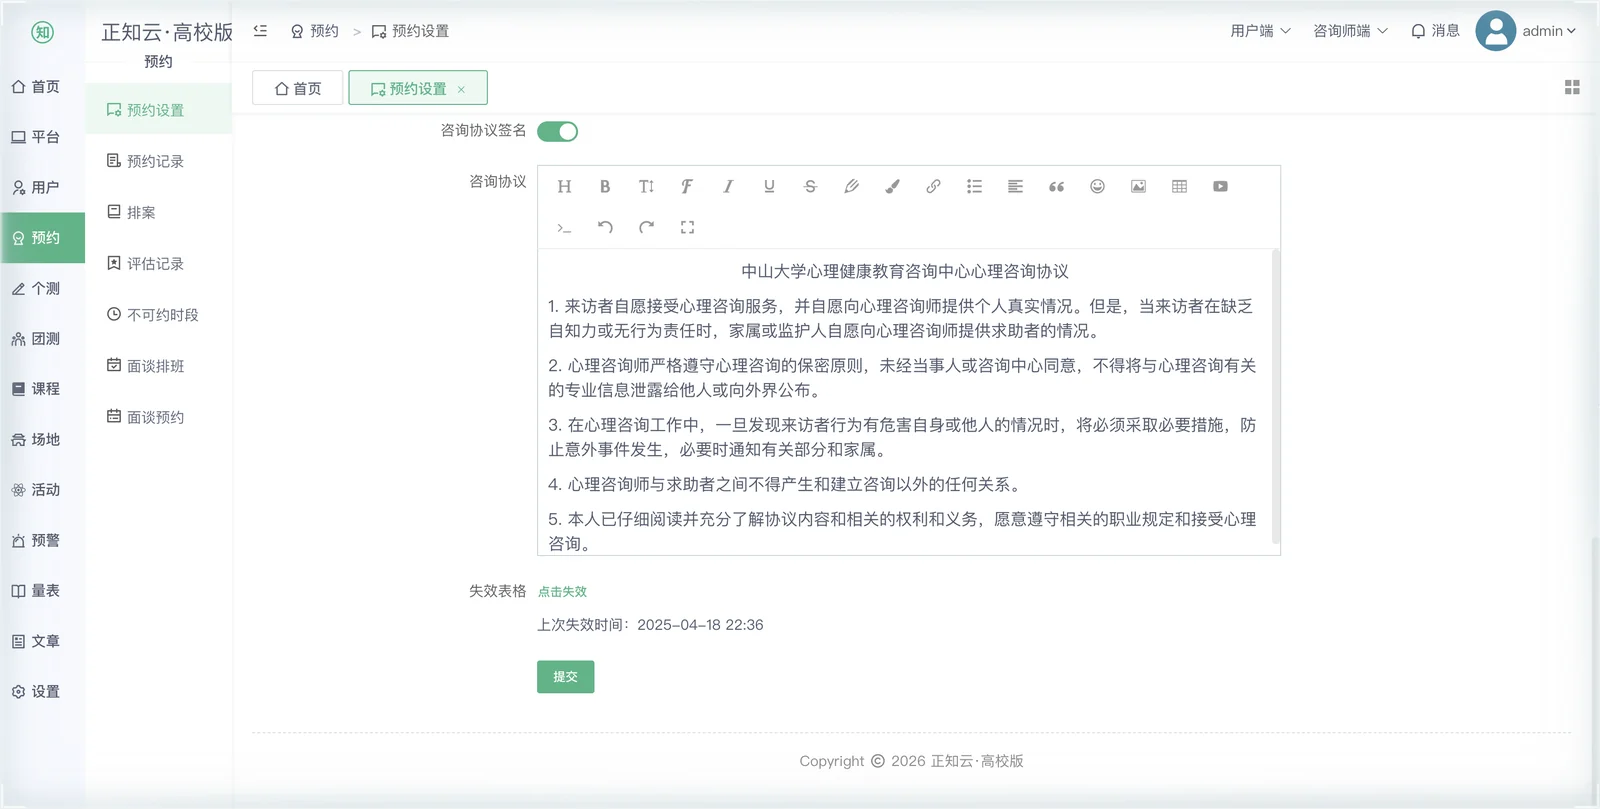Apply blockquote with the quote icon
This screenshot has height=809, width=1600.
click(1056, 187)
